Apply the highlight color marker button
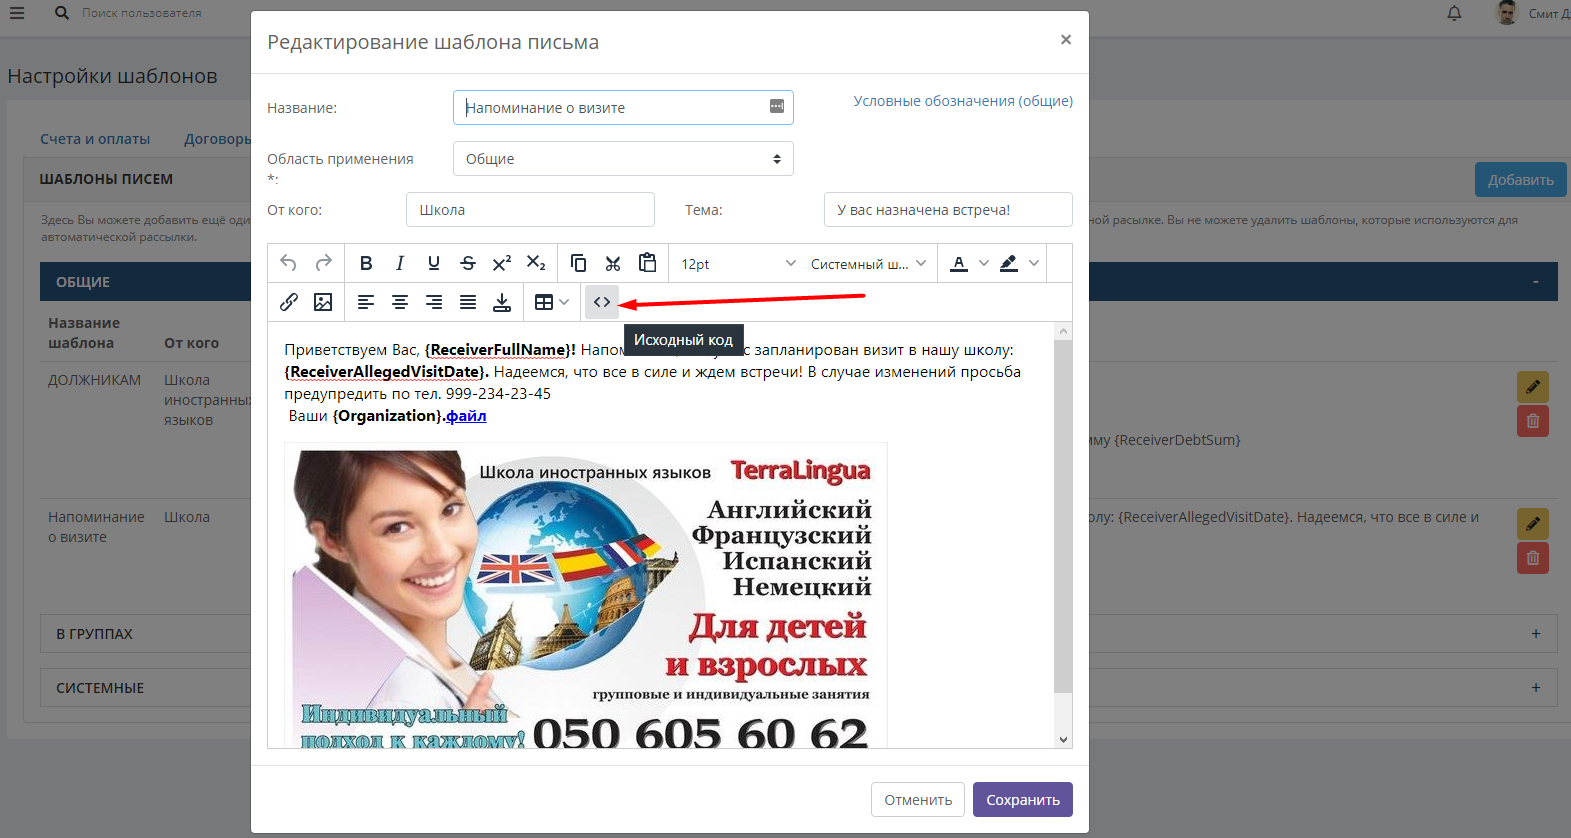Image resolution: width=1571 pixels, height=838 pixels. (1009, 263)
